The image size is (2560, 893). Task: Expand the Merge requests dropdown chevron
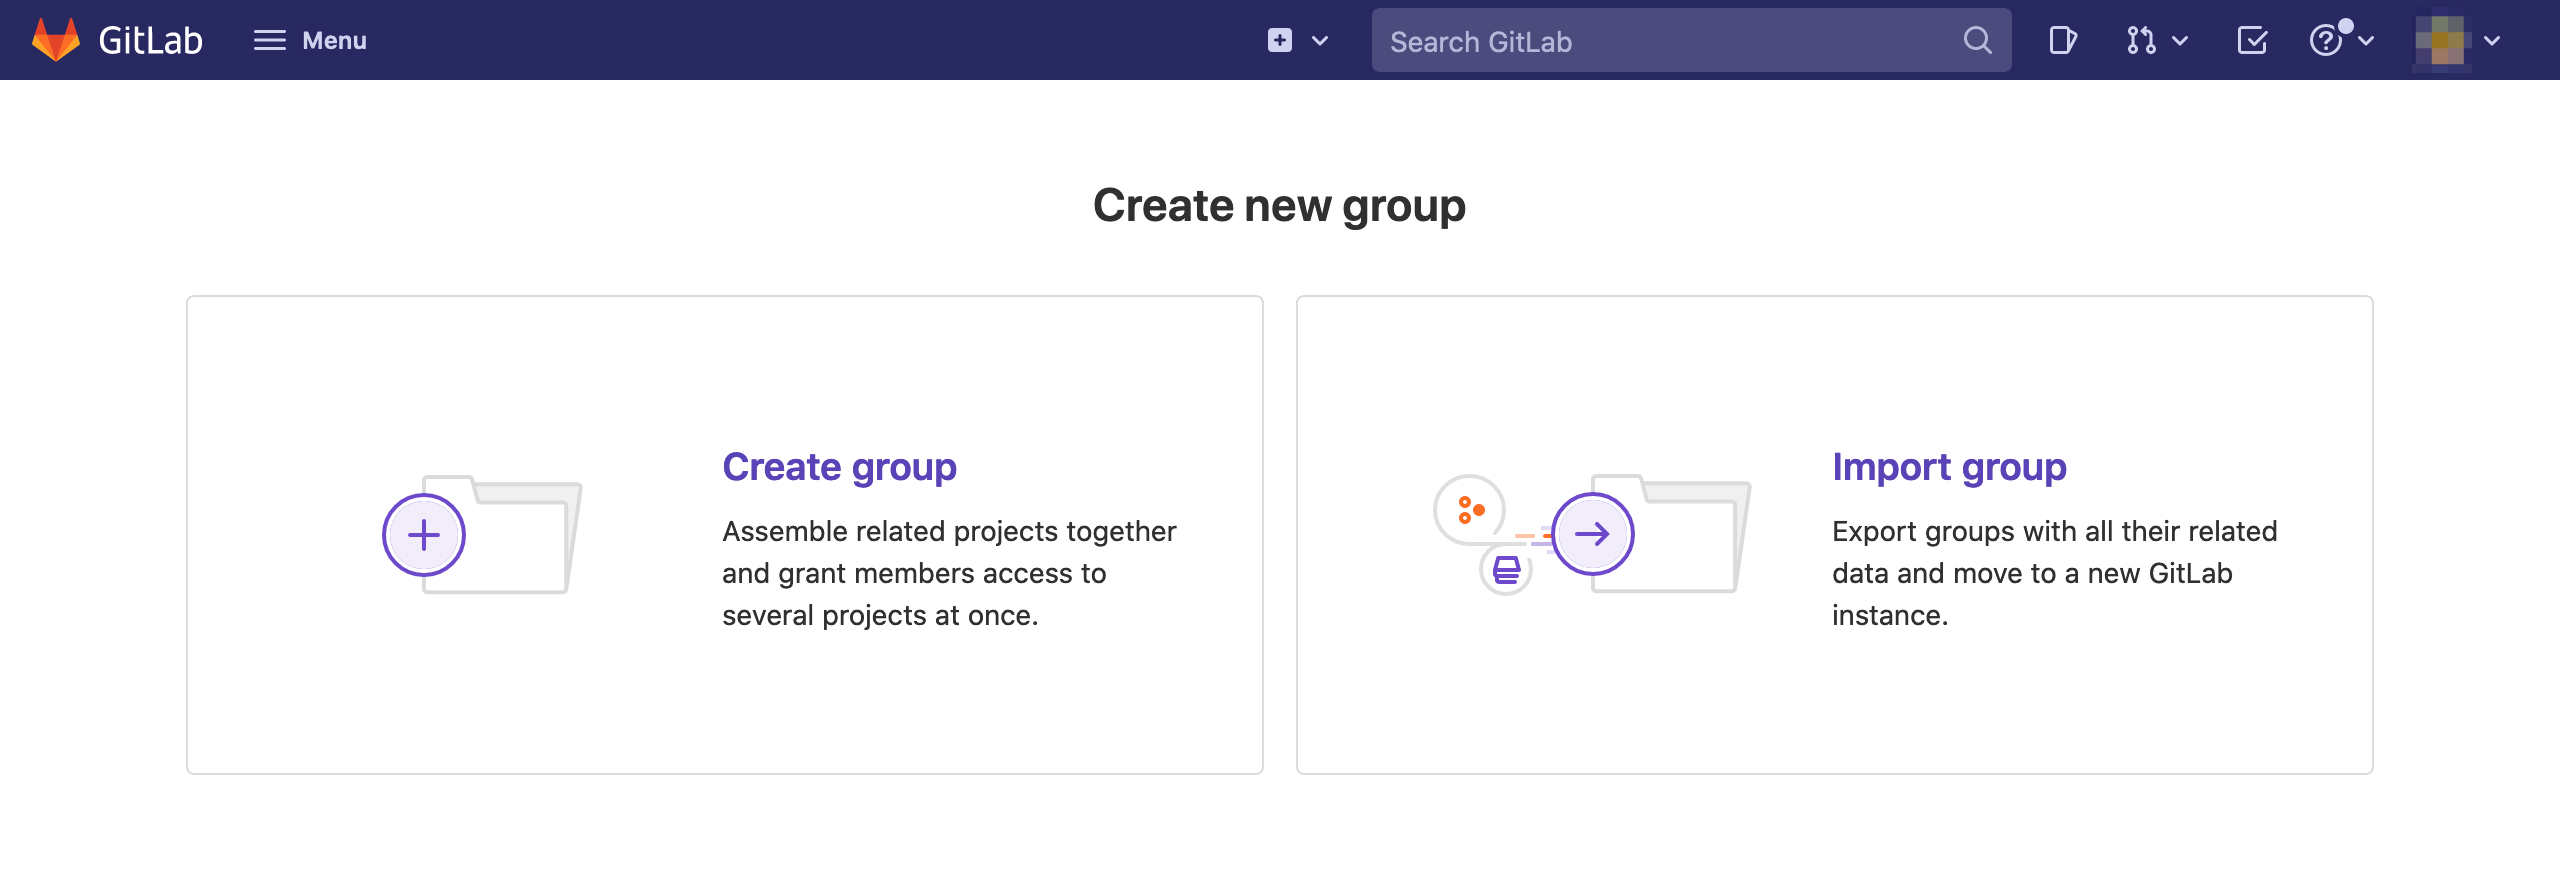coord(2181,41)
